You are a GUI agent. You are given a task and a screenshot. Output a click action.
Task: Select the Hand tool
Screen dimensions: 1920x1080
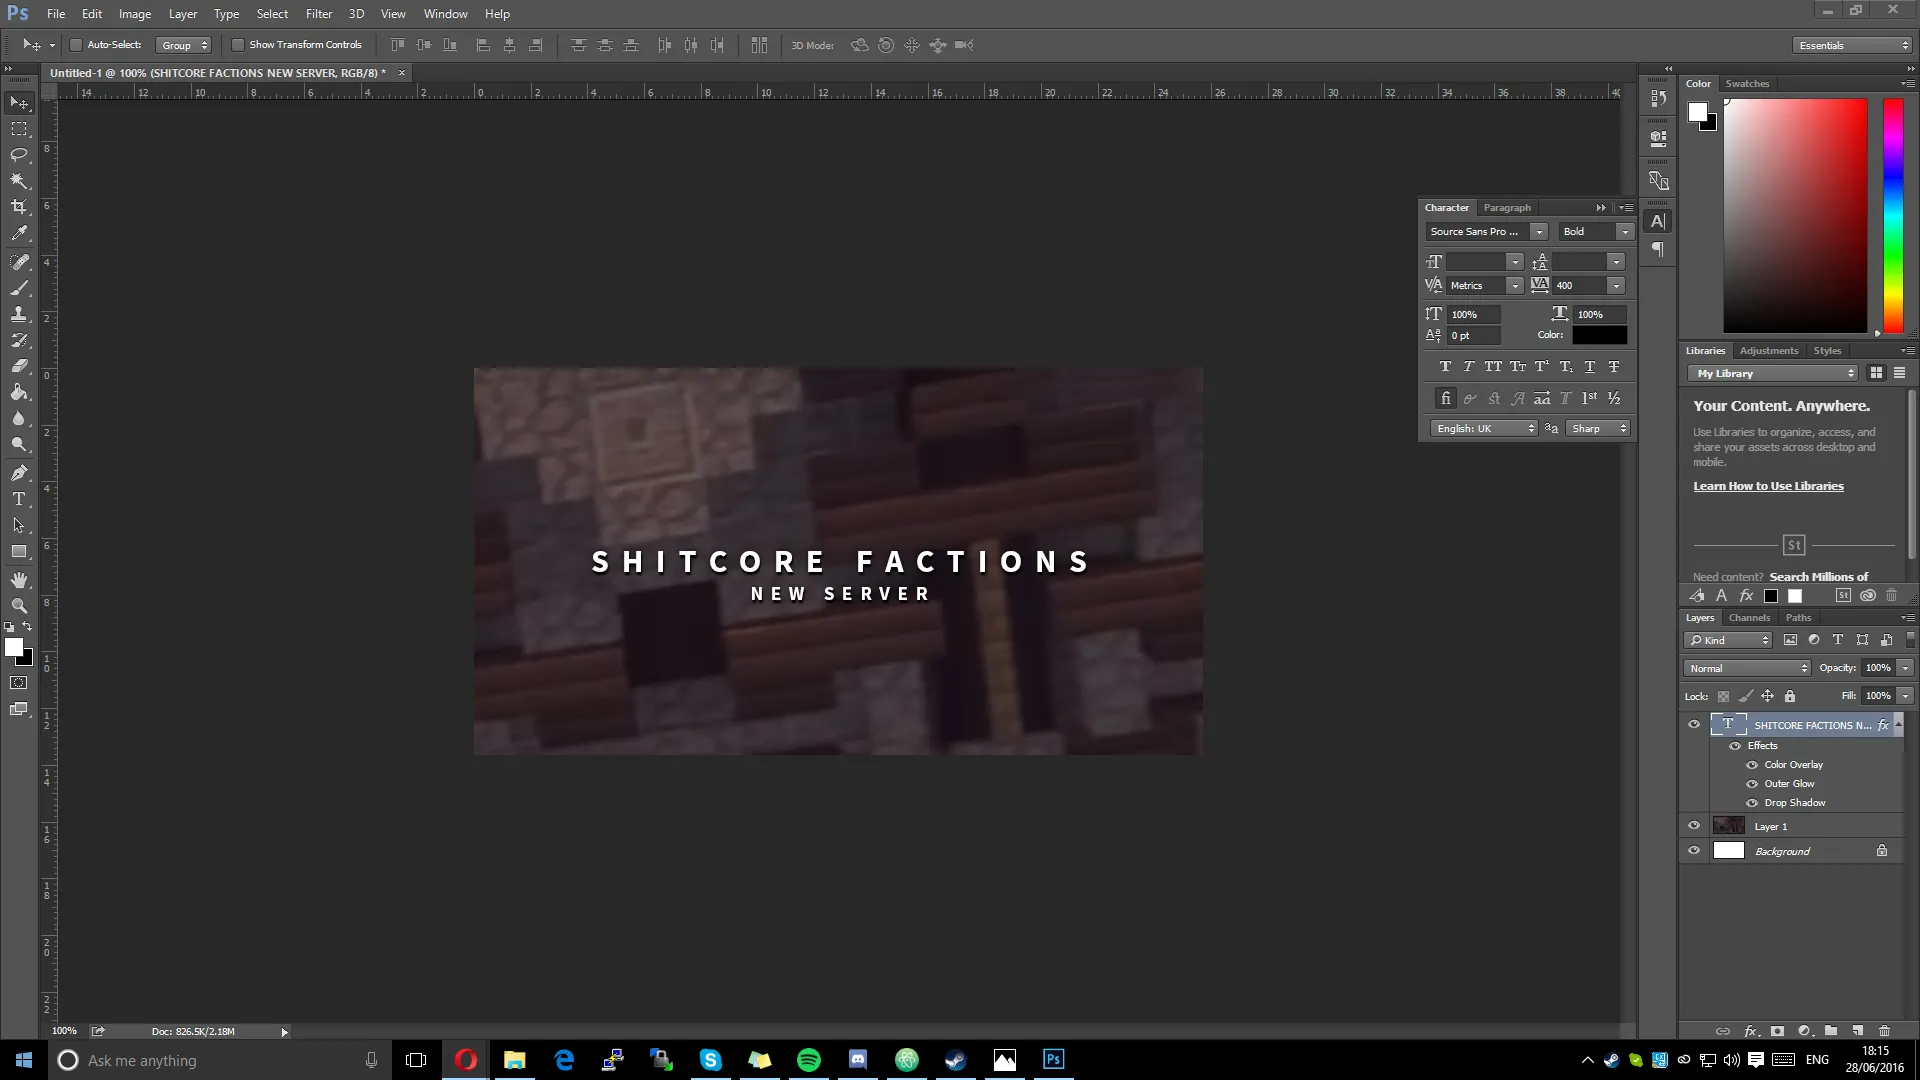[x=19, y=580]
